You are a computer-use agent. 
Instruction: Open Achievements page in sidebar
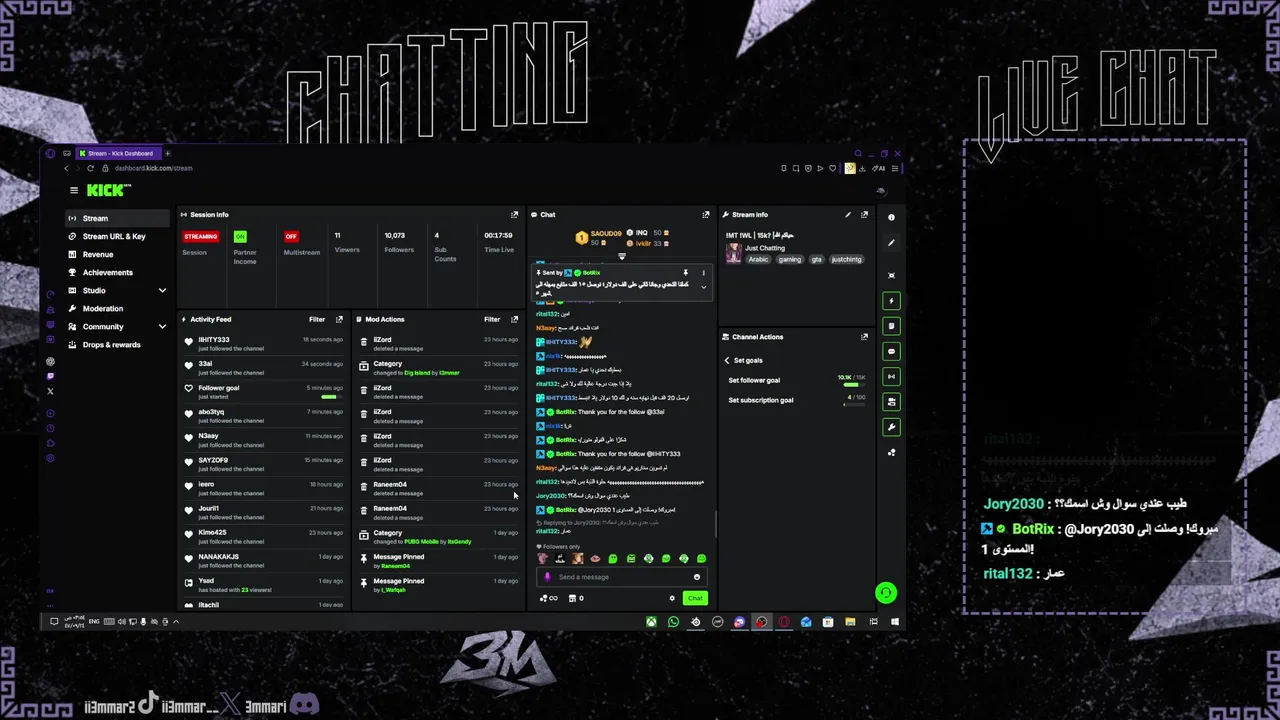(117, 272)
